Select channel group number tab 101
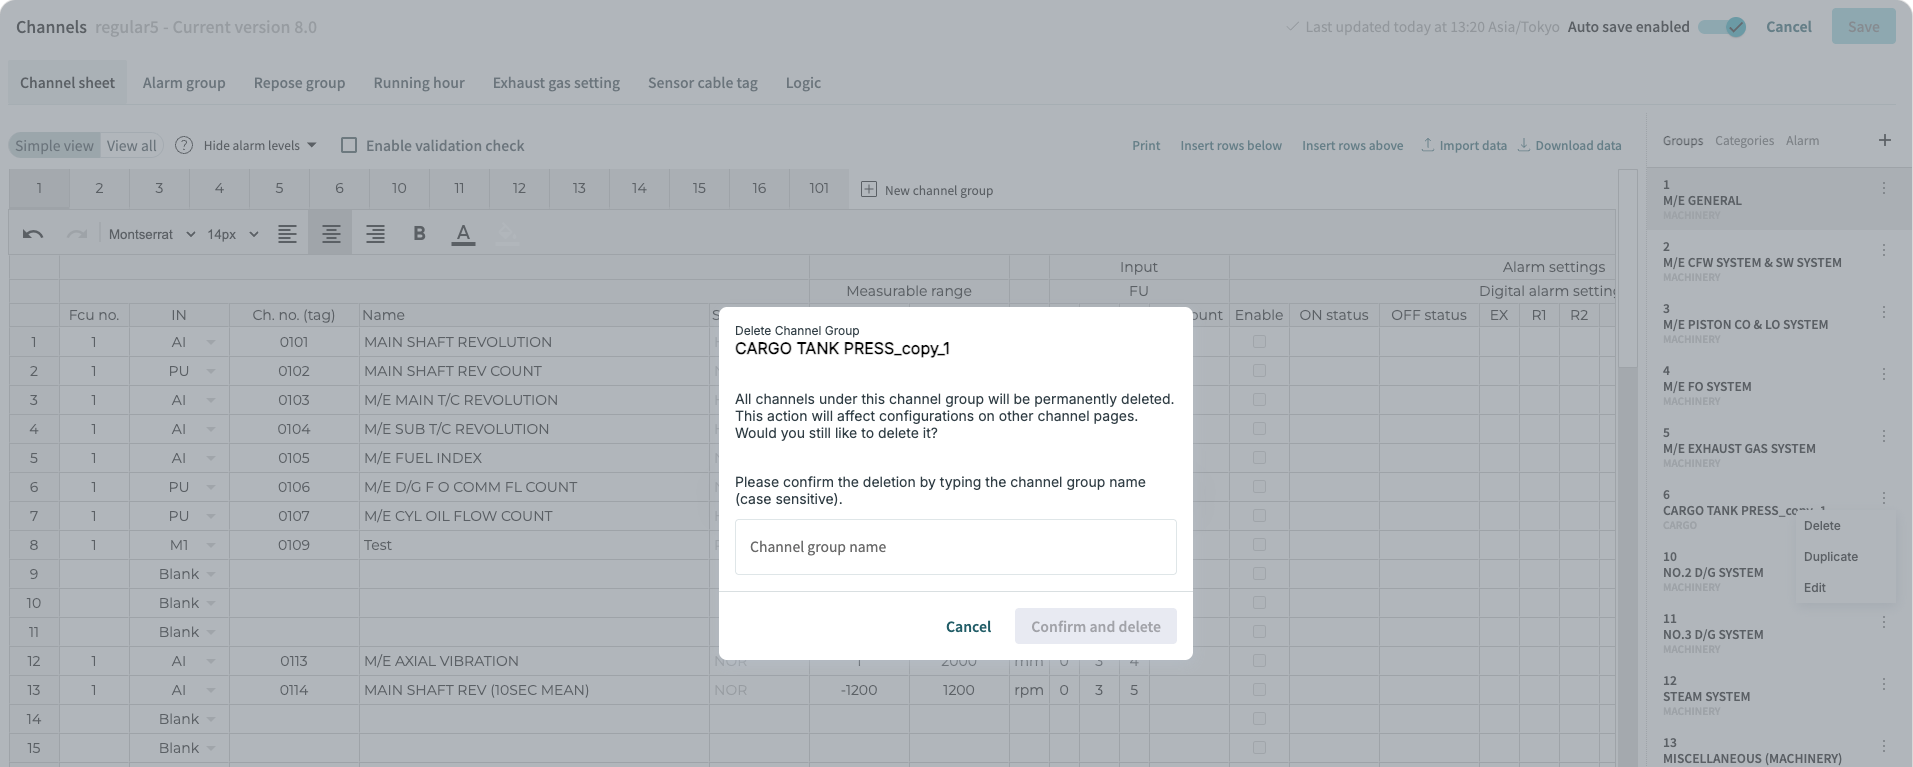 819,188
